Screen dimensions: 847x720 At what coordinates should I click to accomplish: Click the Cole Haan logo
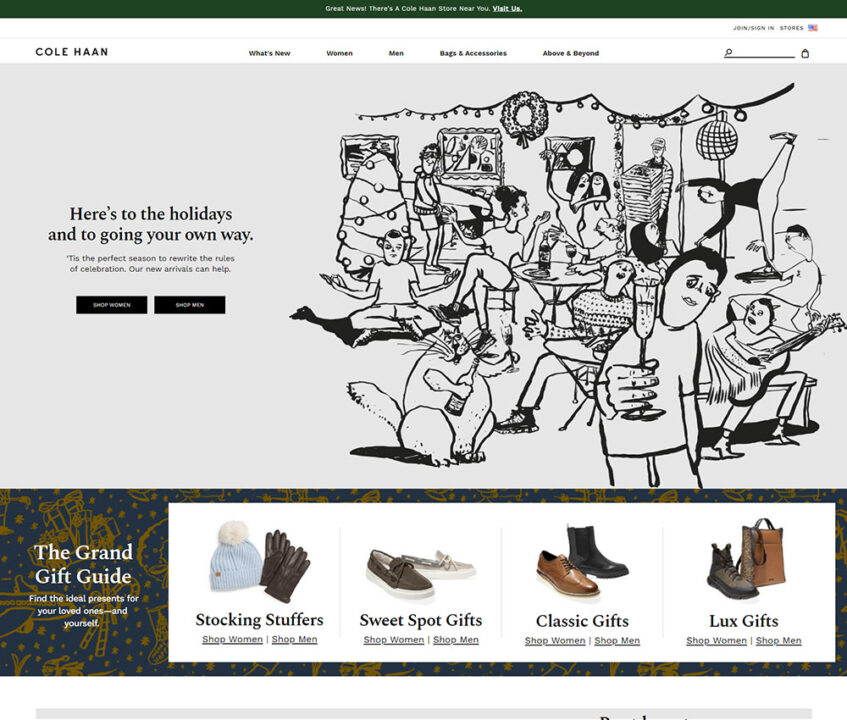coord(71,51)
